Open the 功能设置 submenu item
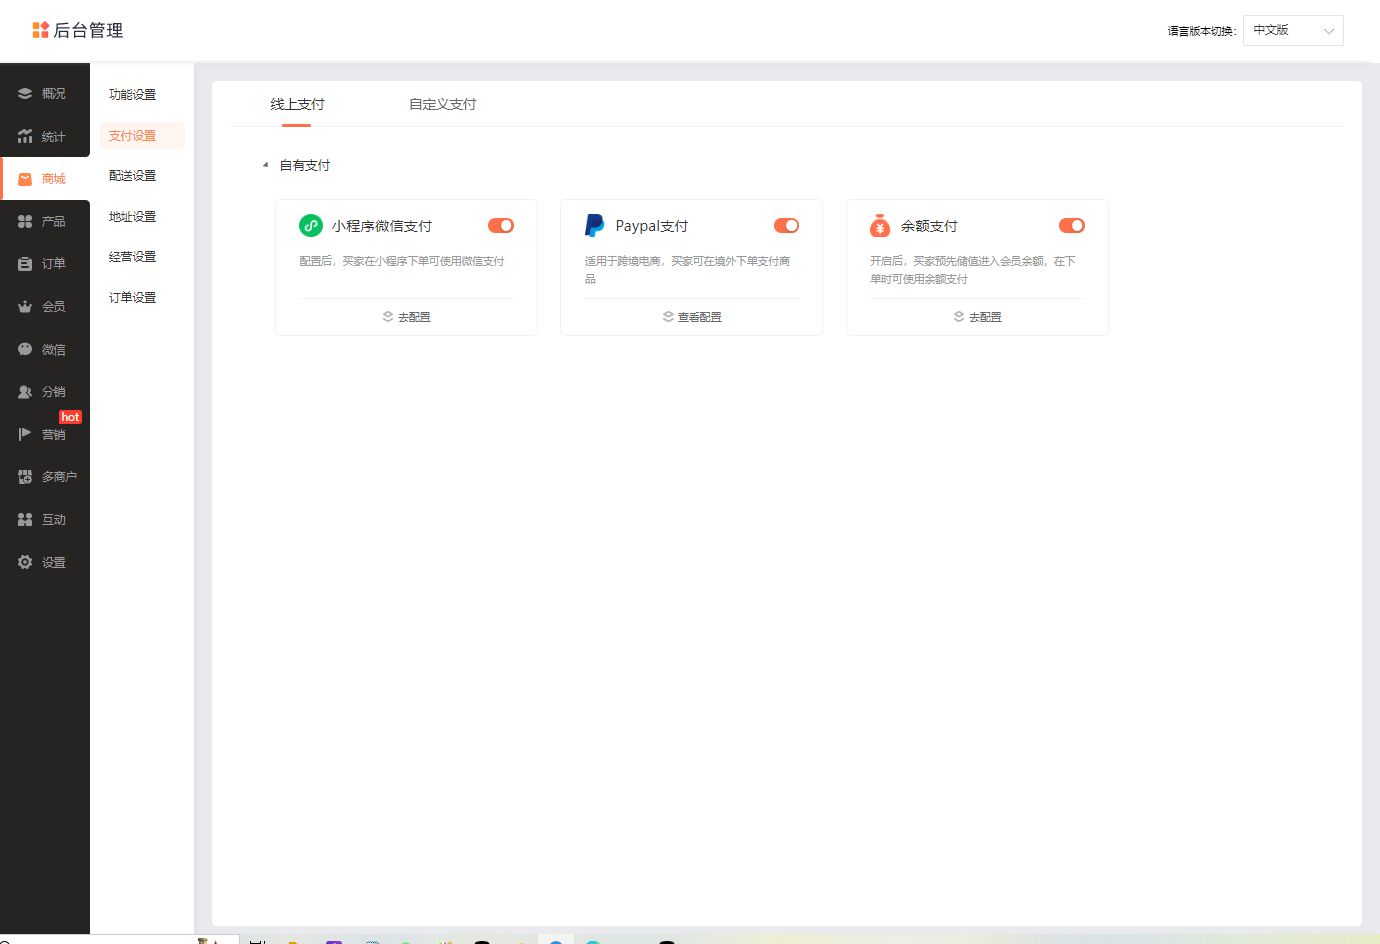1380x944 pixels. [x=132, y=94]
